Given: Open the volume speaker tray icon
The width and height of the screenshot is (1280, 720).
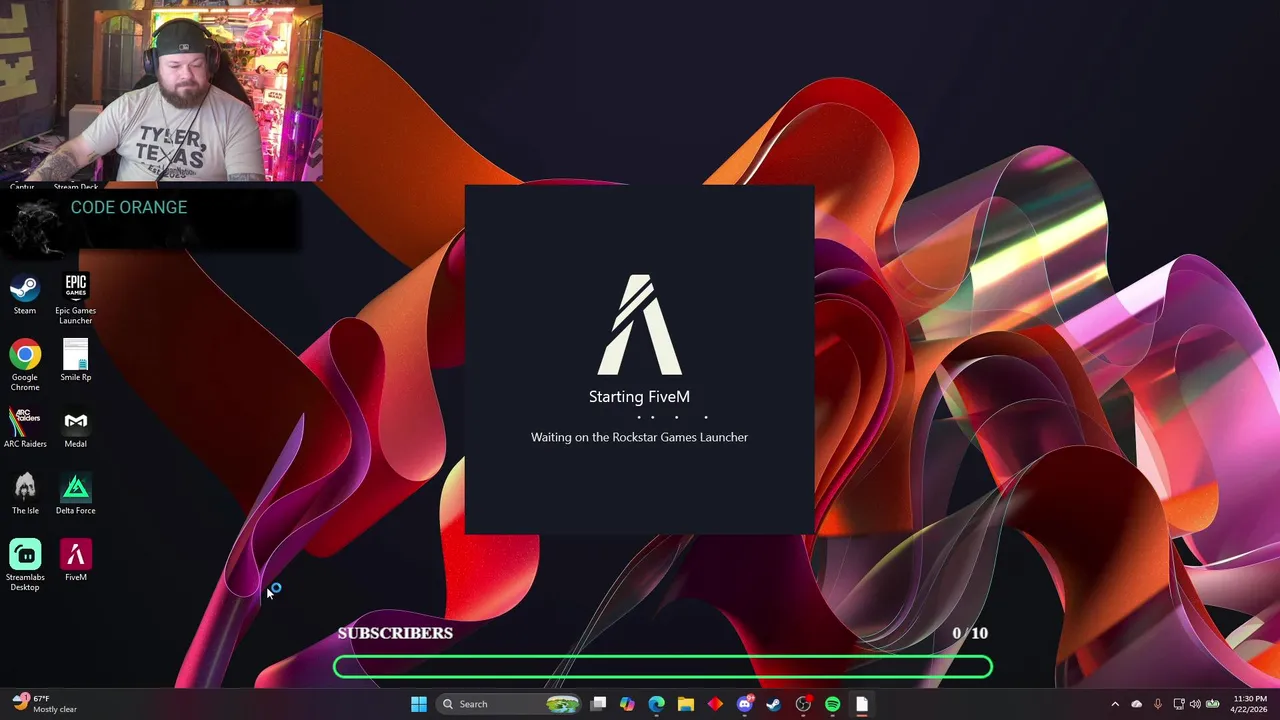Looking at the screenshot, I should [1195, 704].
